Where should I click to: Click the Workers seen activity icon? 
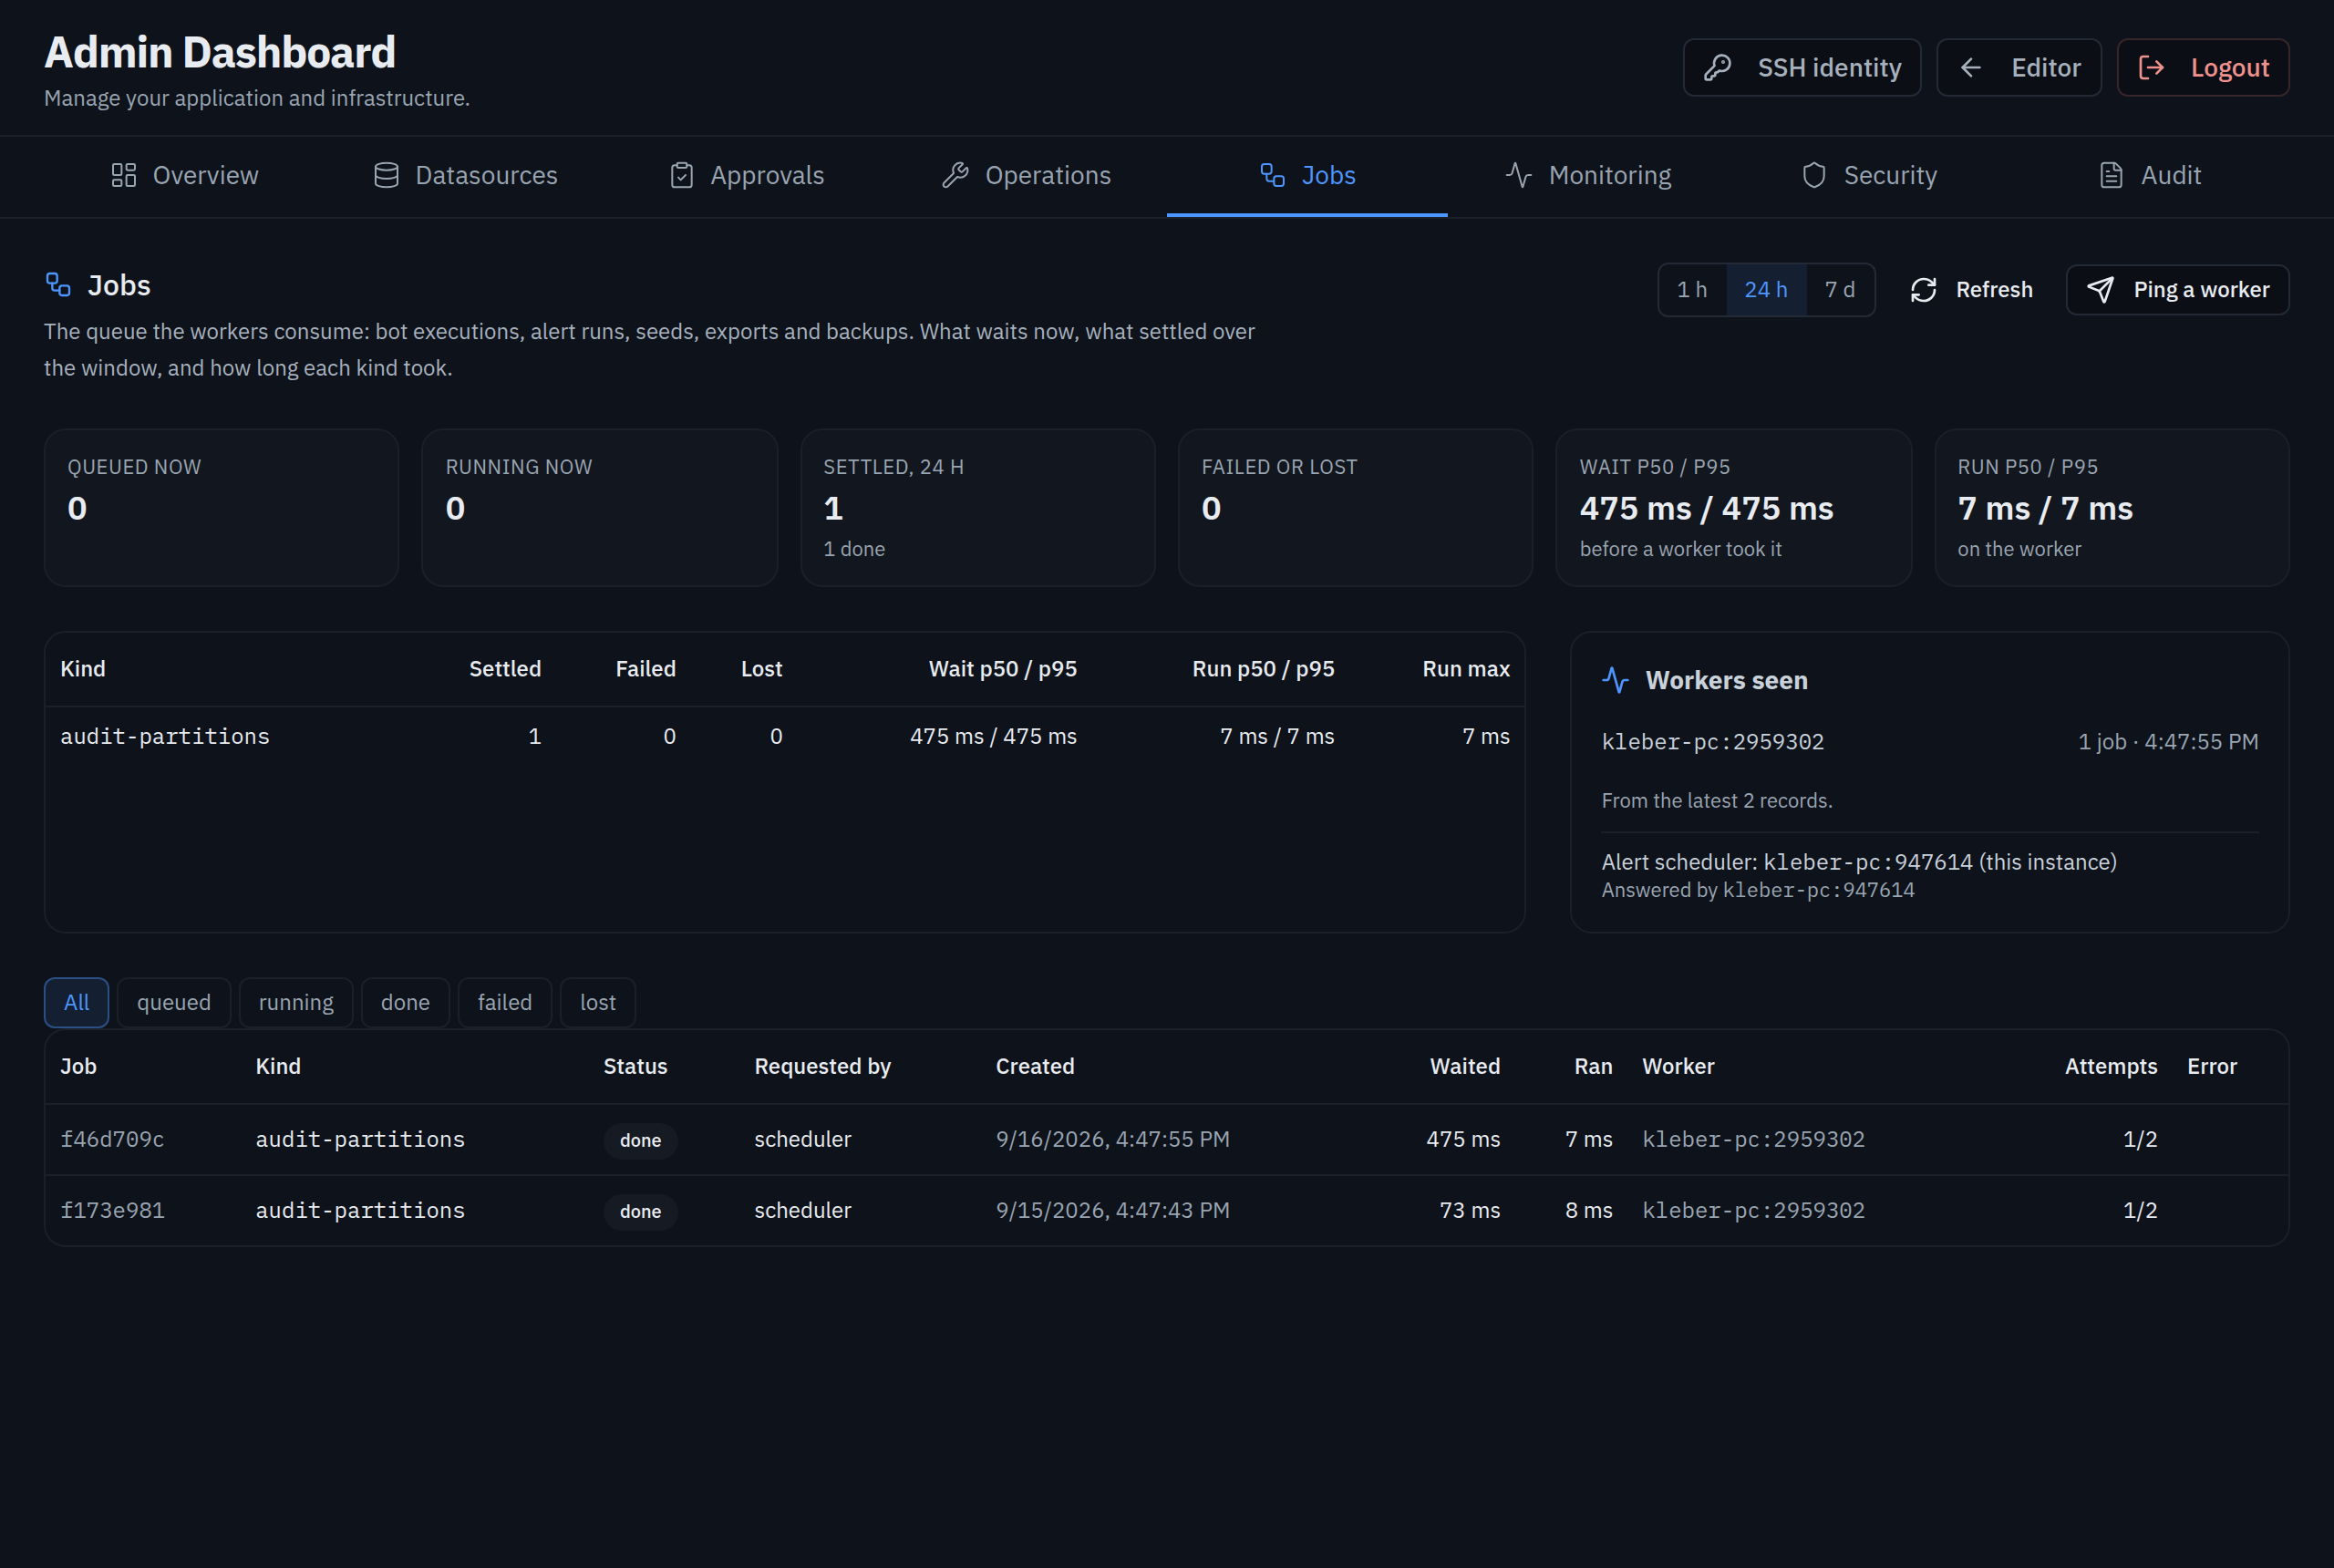1616,680
